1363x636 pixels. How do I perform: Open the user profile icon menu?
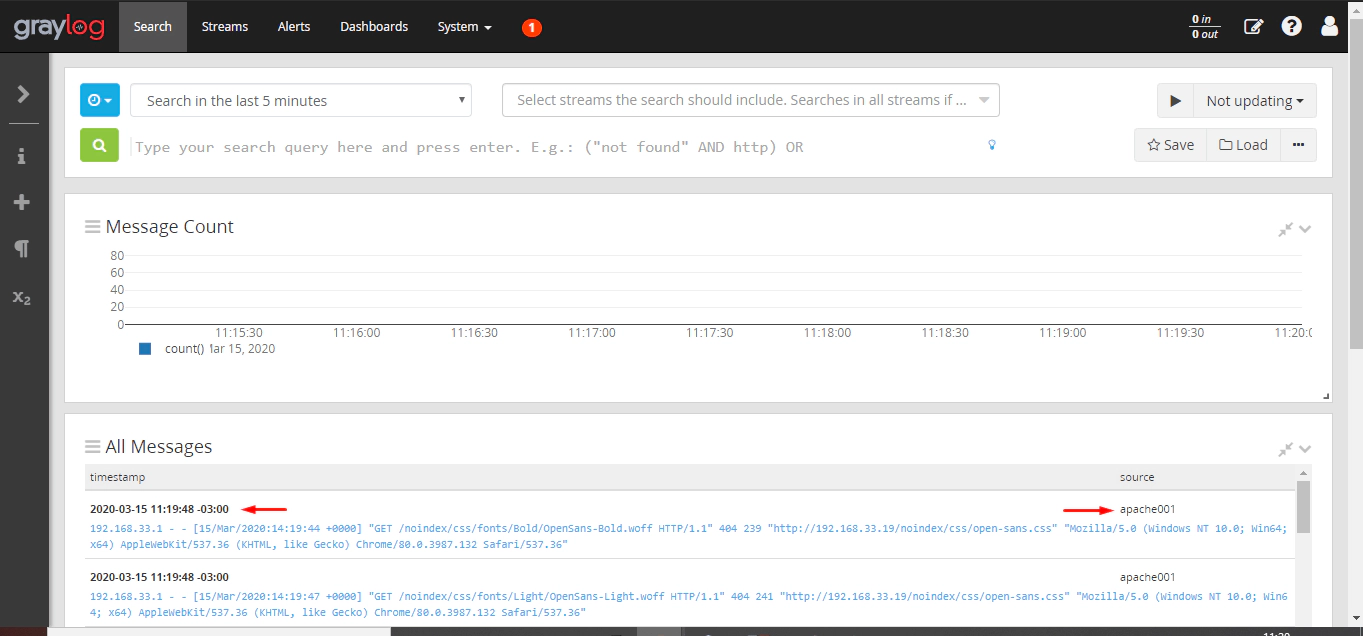tap(1329, 27)
